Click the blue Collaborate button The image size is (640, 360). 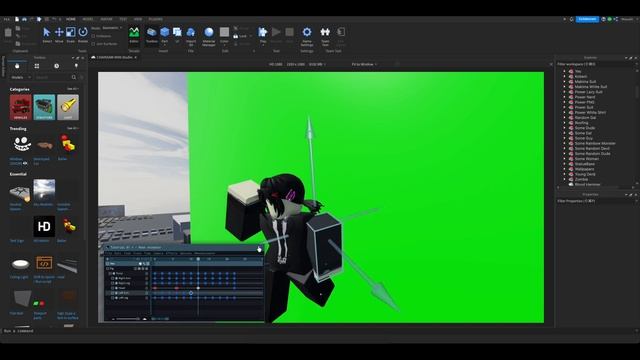coord(587,19)
